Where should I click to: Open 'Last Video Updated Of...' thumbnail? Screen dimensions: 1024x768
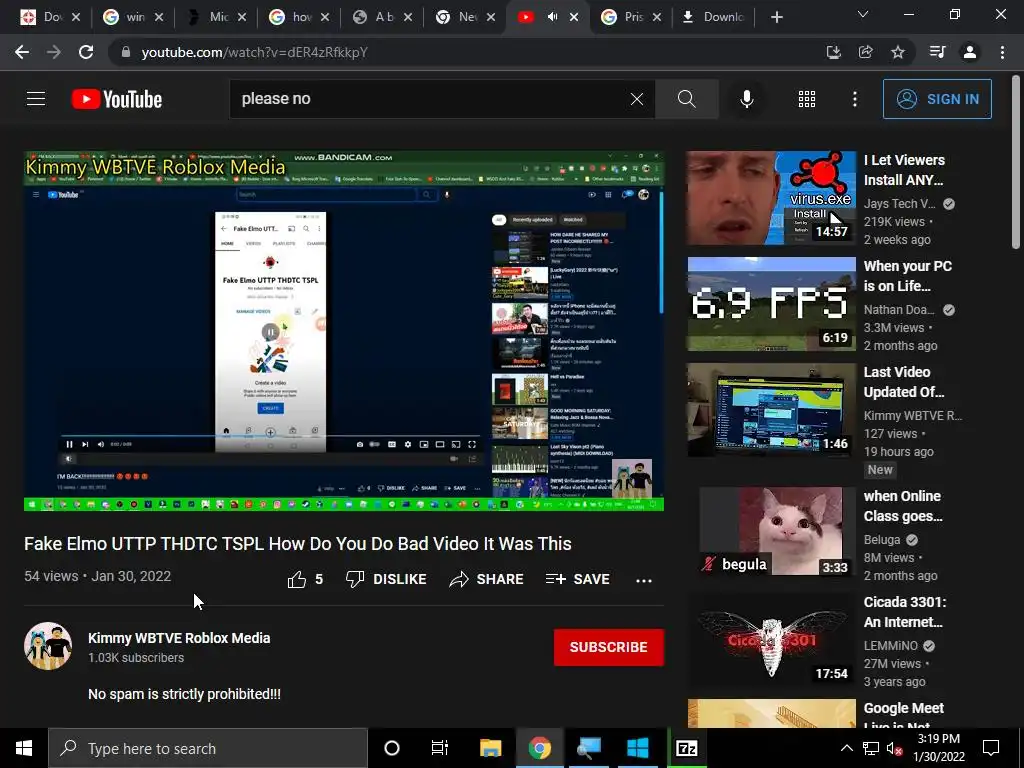click(771, 409)
